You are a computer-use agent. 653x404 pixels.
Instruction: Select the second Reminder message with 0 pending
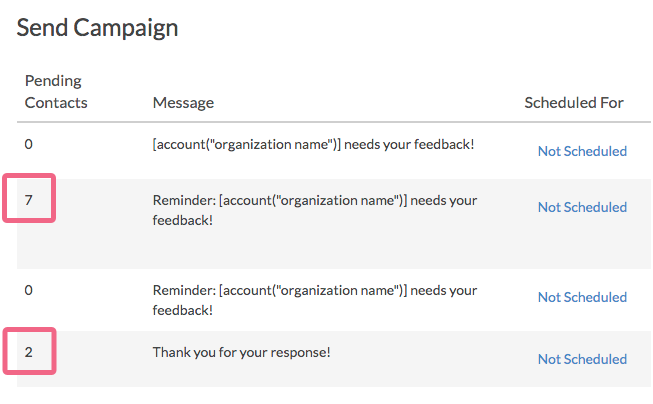click(315, 300)
